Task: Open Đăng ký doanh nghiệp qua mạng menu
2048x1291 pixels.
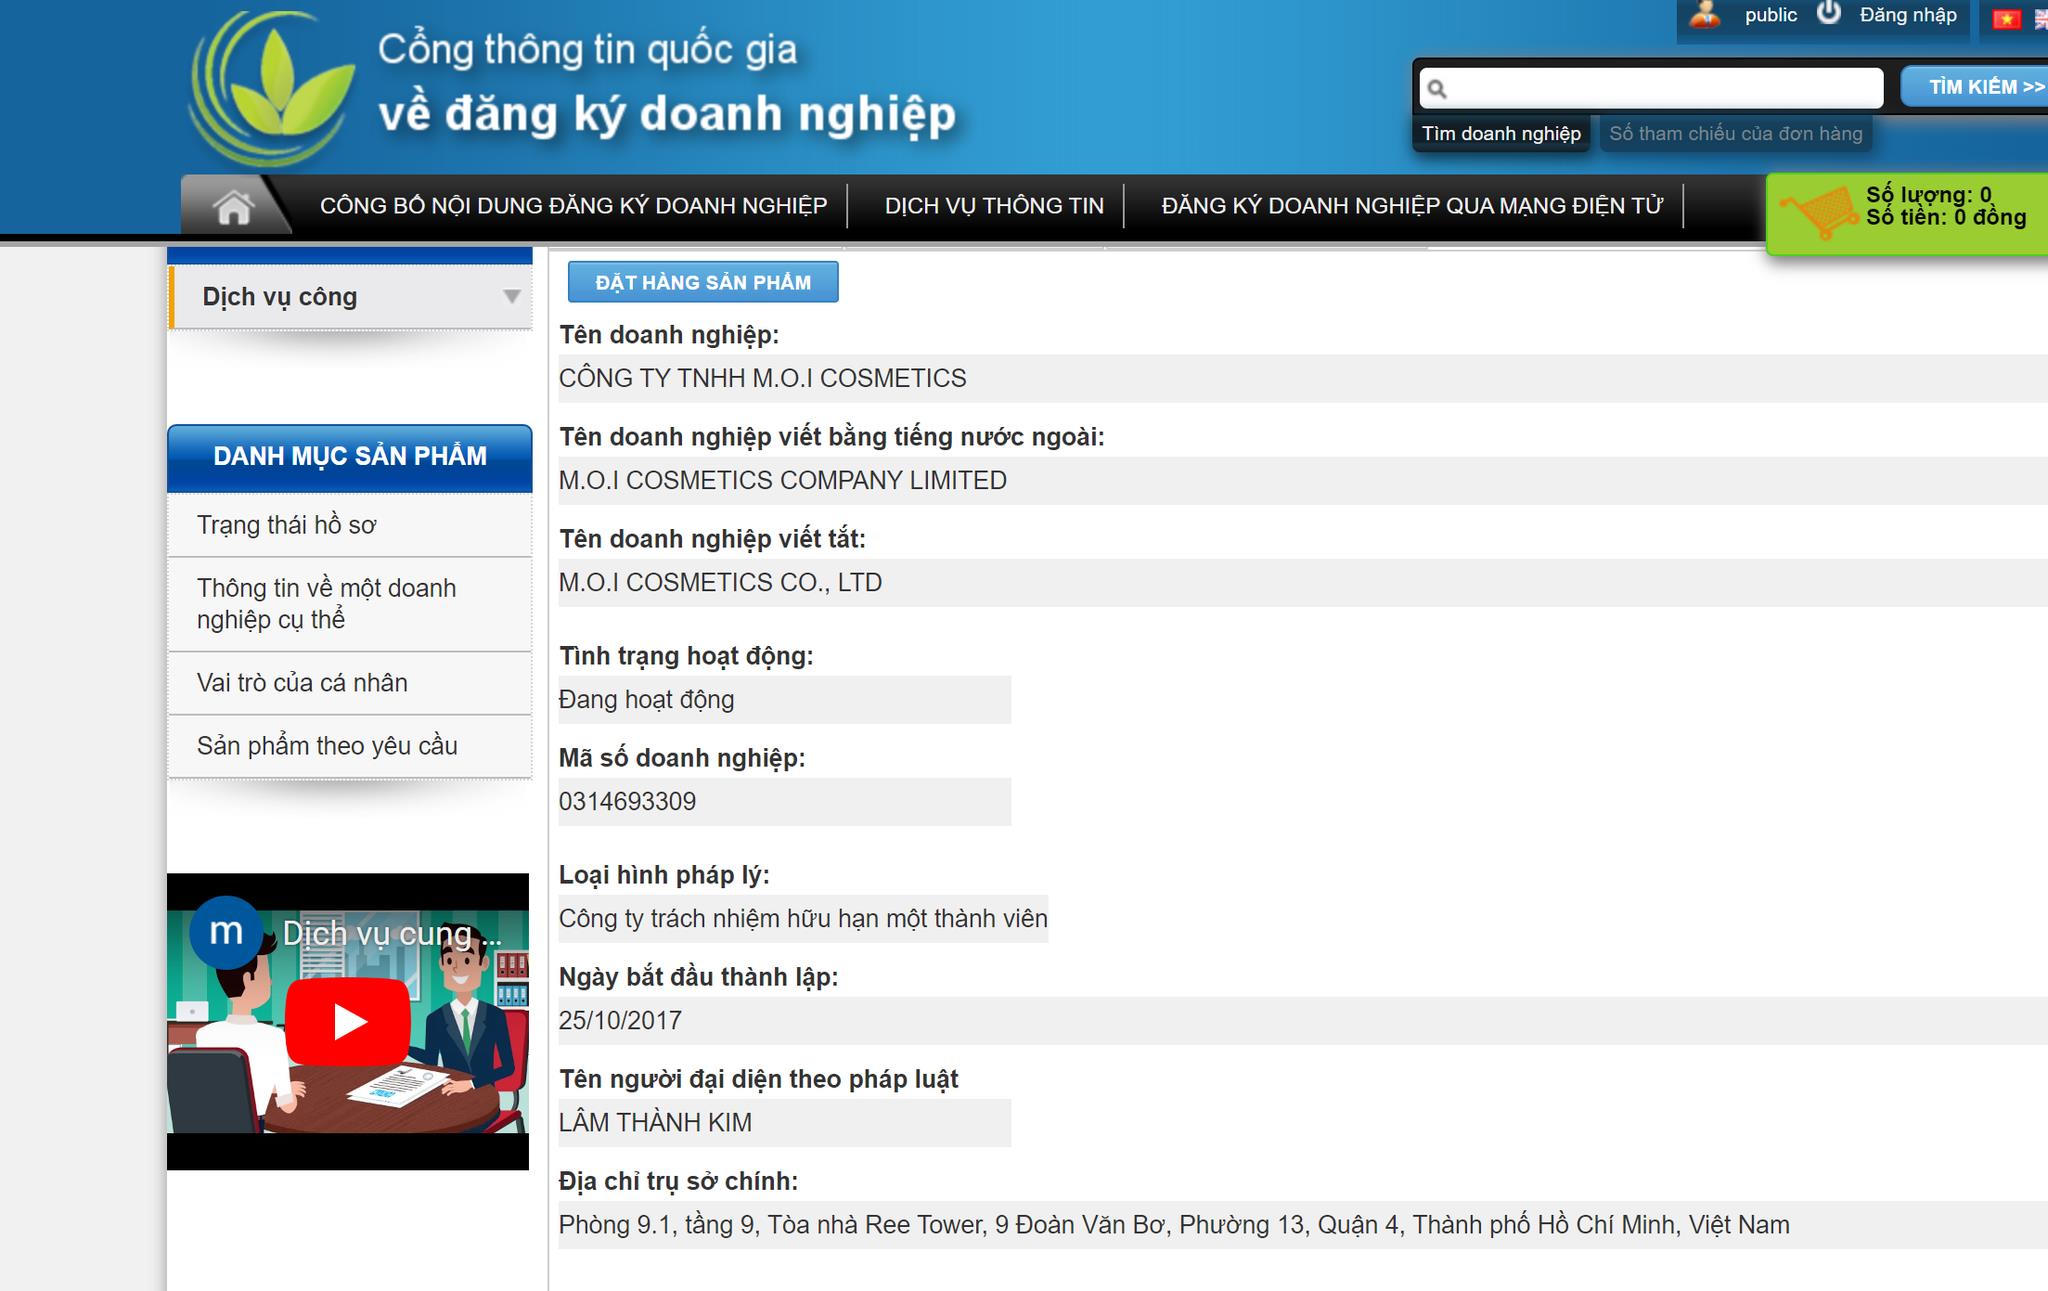Action: (x=1412, y=206)
